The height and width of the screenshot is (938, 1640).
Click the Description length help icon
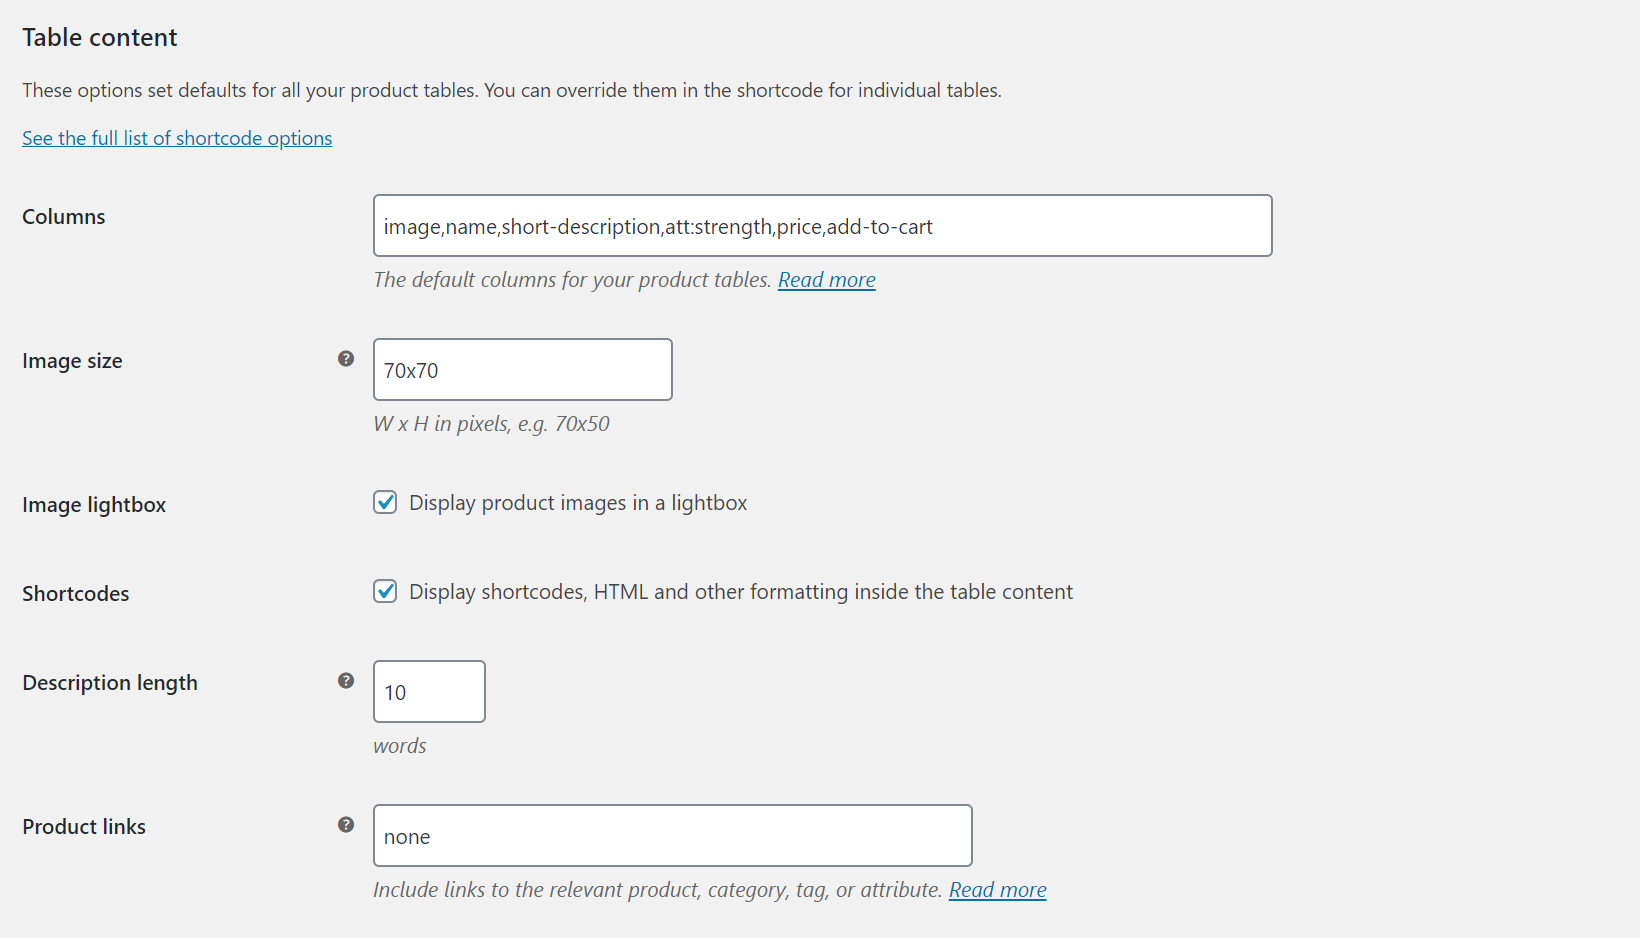346,681
